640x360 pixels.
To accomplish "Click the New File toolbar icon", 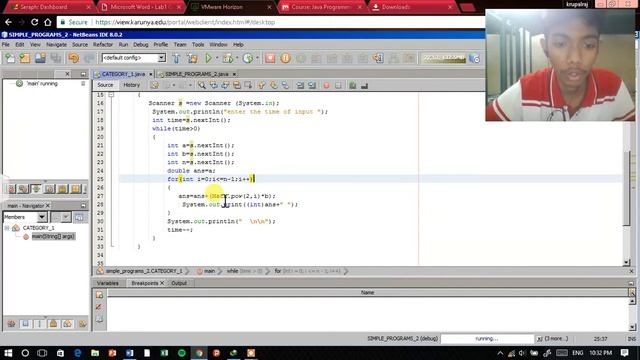I will click(x=10, y=58).
